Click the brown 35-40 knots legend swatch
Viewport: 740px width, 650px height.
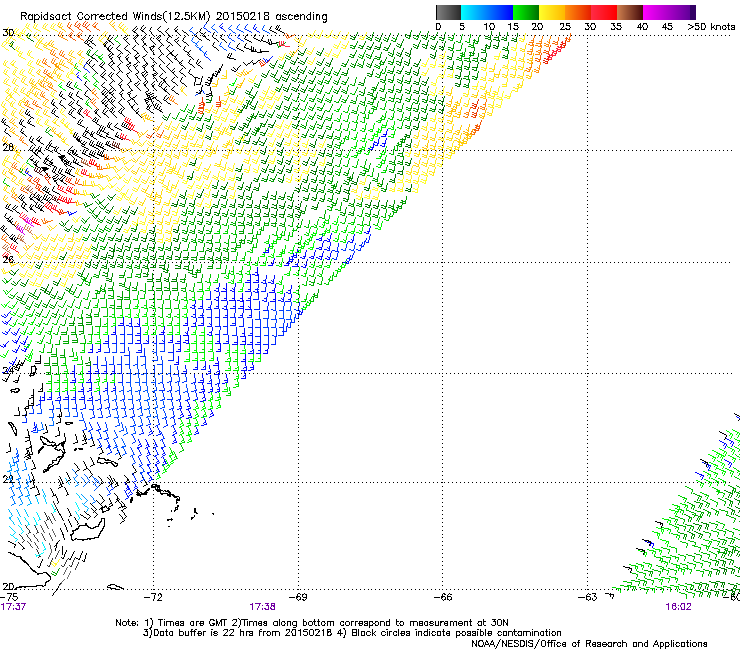[630, 12]
